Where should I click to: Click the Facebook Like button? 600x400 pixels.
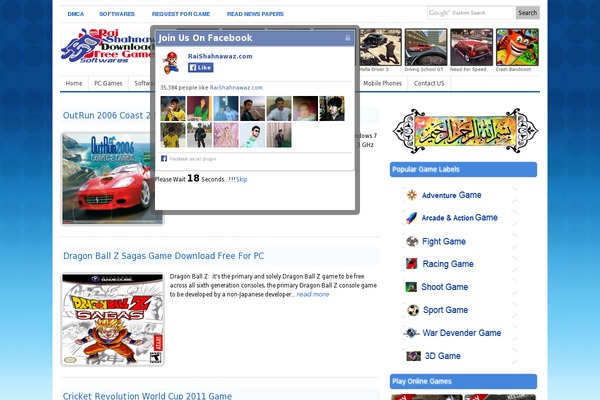(x=201, y=68)
